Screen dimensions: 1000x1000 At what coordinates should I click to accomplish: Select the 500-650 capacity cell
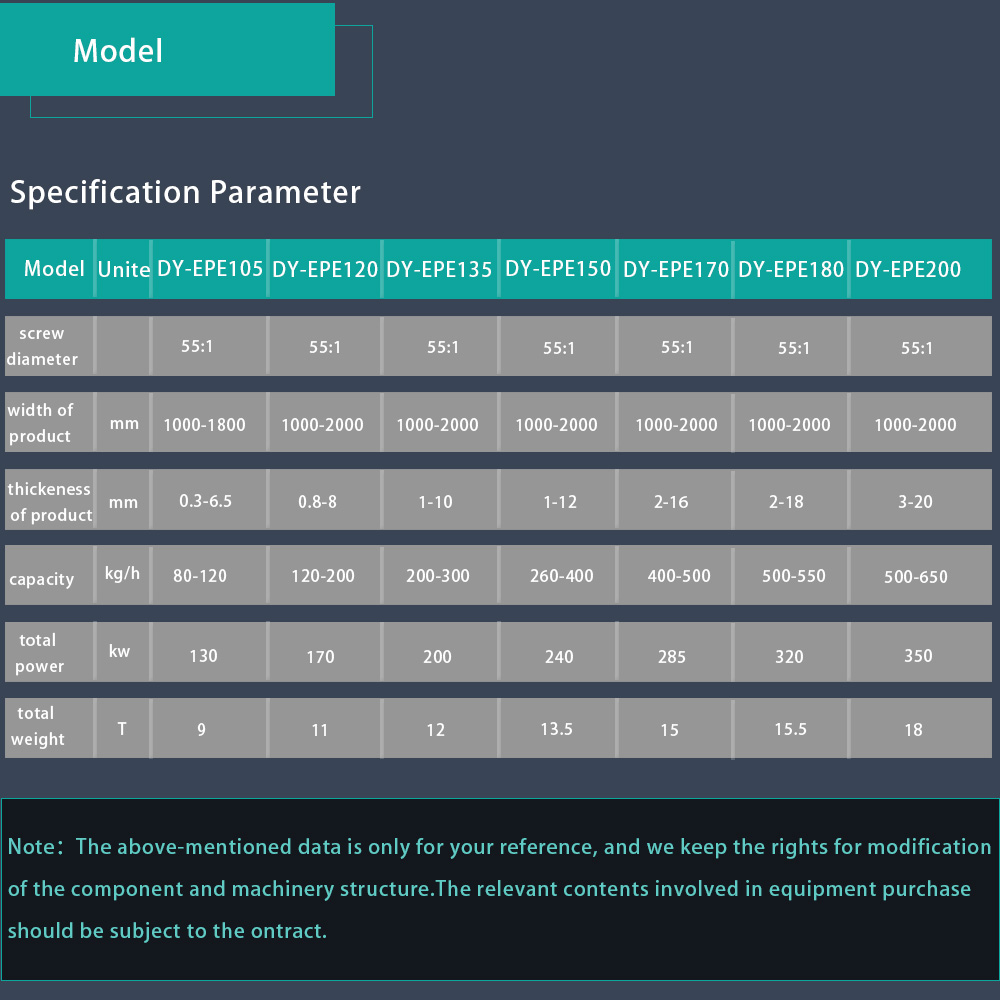(916, 577)
